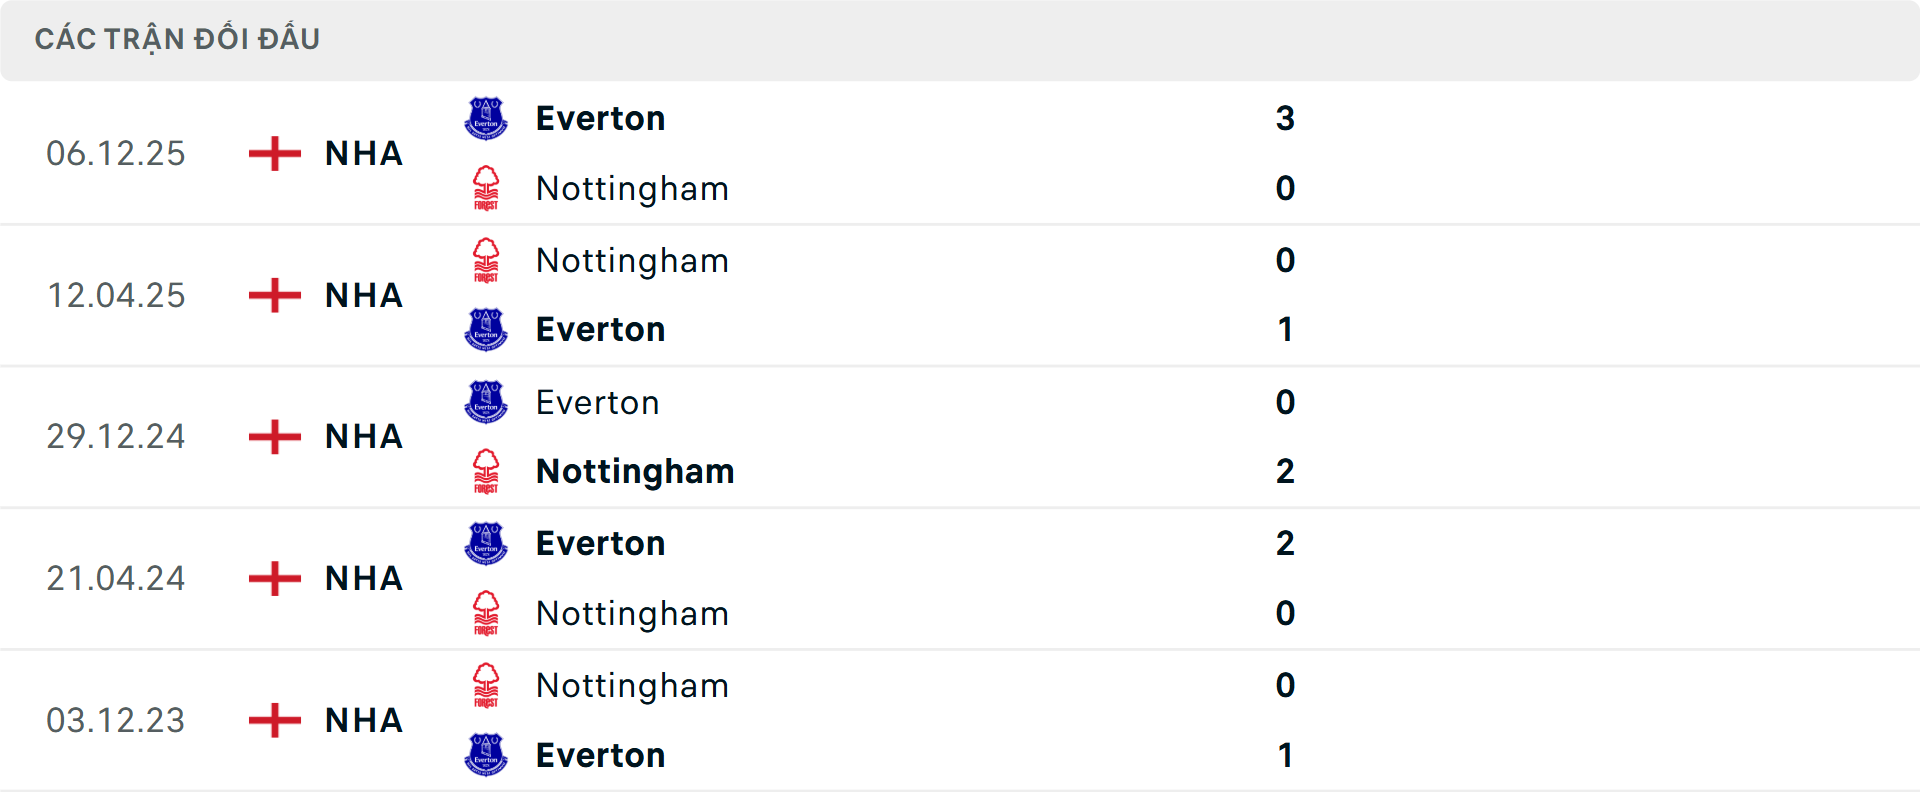Click the Everton badge in the 29.12.24 match
Image resolution: width=1920 pixels, height=792 pixels.
coord(486,402)
